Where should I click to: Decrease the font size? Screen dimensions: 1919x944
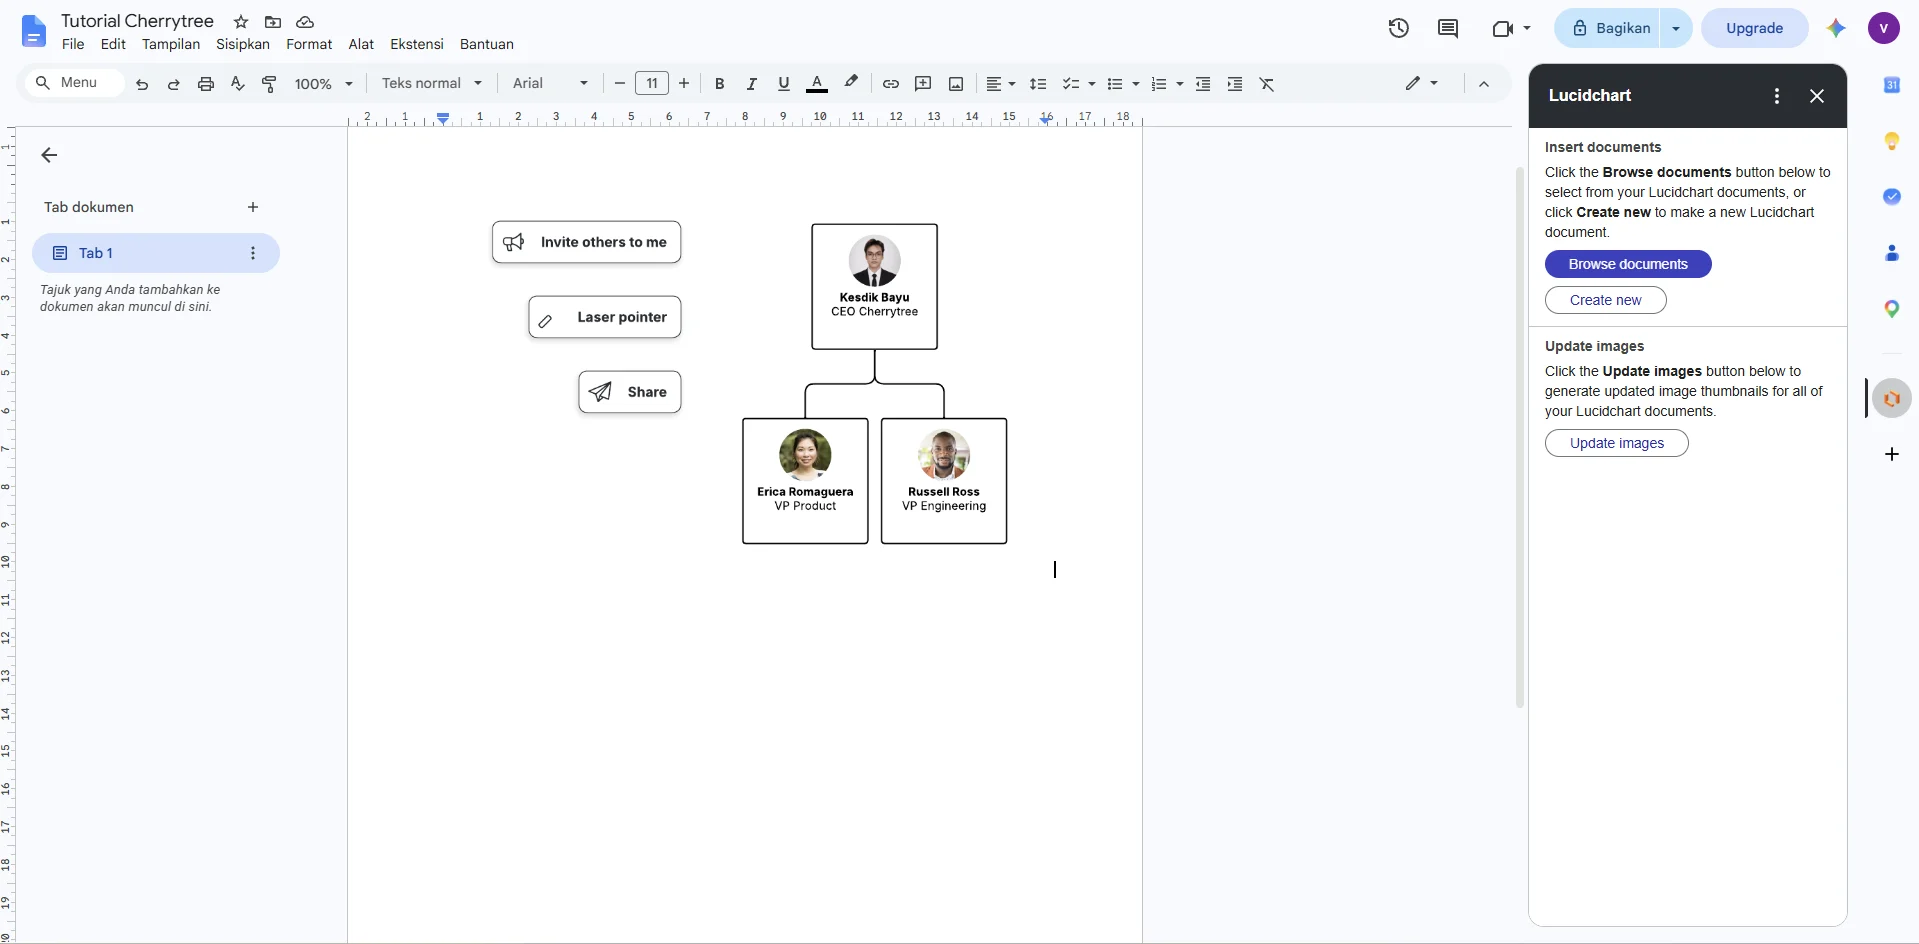click(620, 84)
